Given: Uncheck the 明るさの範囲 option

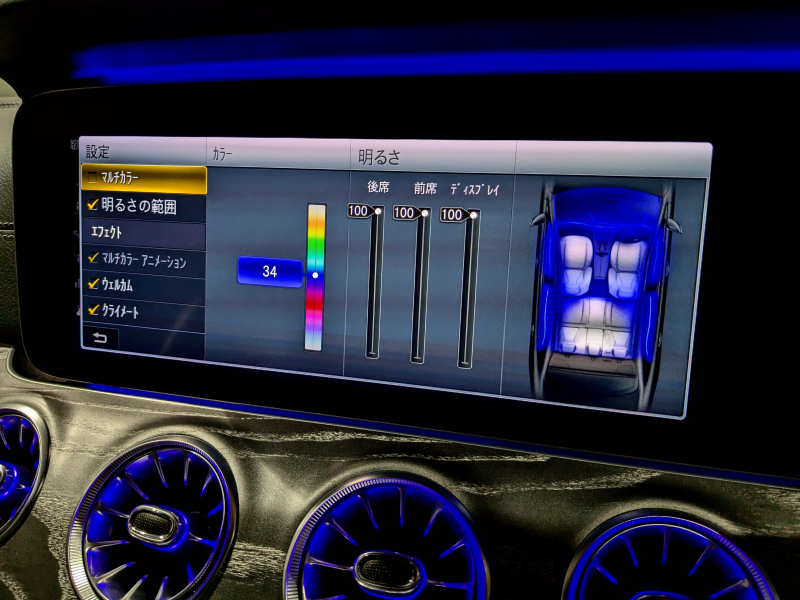Looking at the screenshot, I should [93, 206].
